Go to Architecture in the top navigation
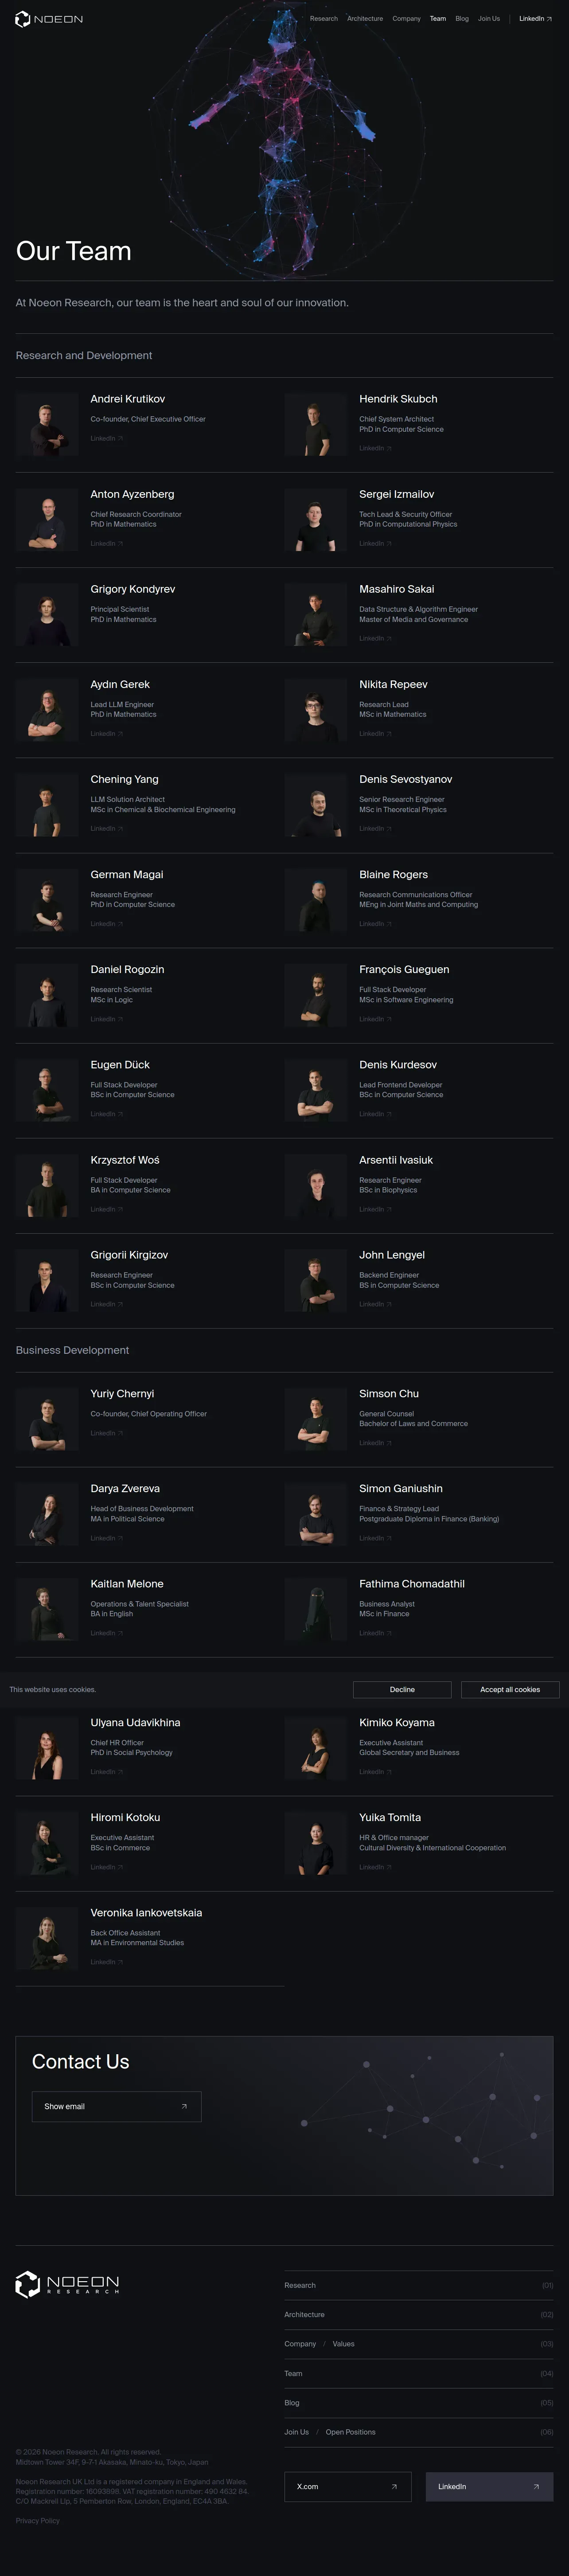 click(365, 19)
